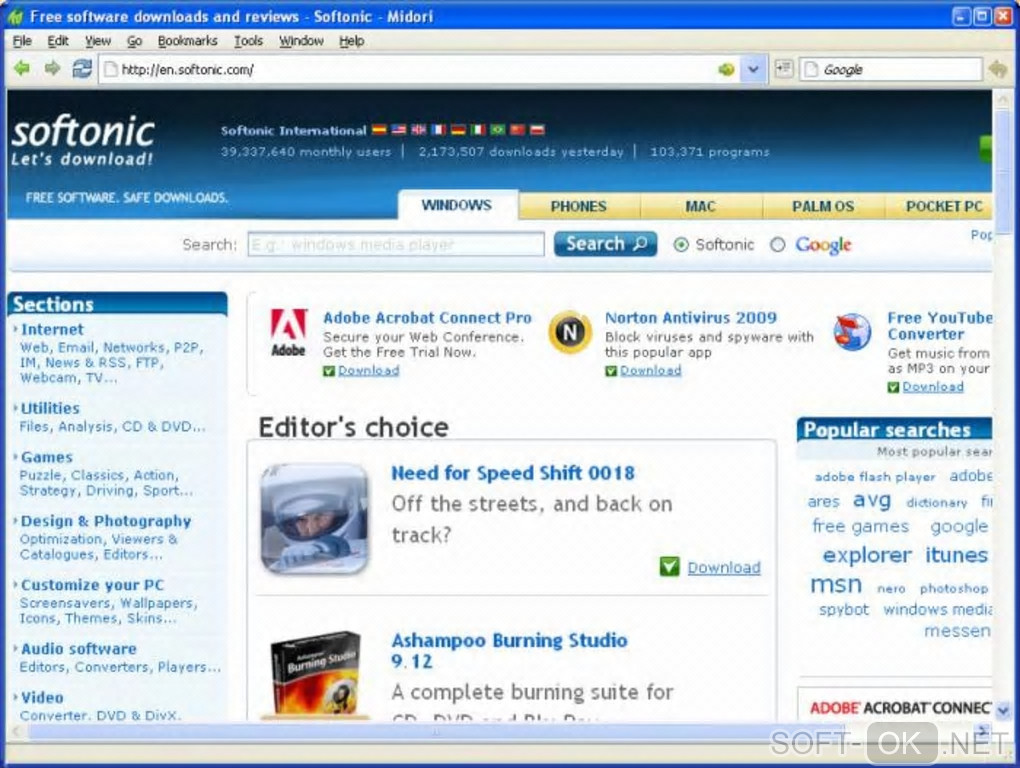
Task: Open the Go menu
Action: click(x=135, y=41)
